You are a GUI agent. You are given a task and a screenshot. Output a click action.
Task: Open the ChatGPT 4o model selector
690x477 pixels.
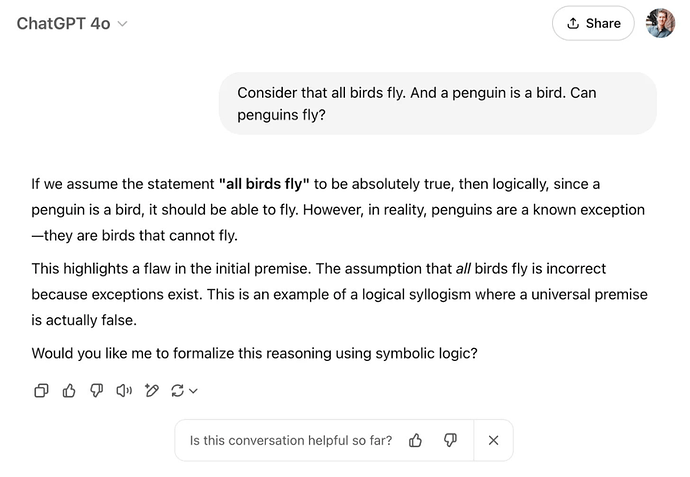[72, 24]
